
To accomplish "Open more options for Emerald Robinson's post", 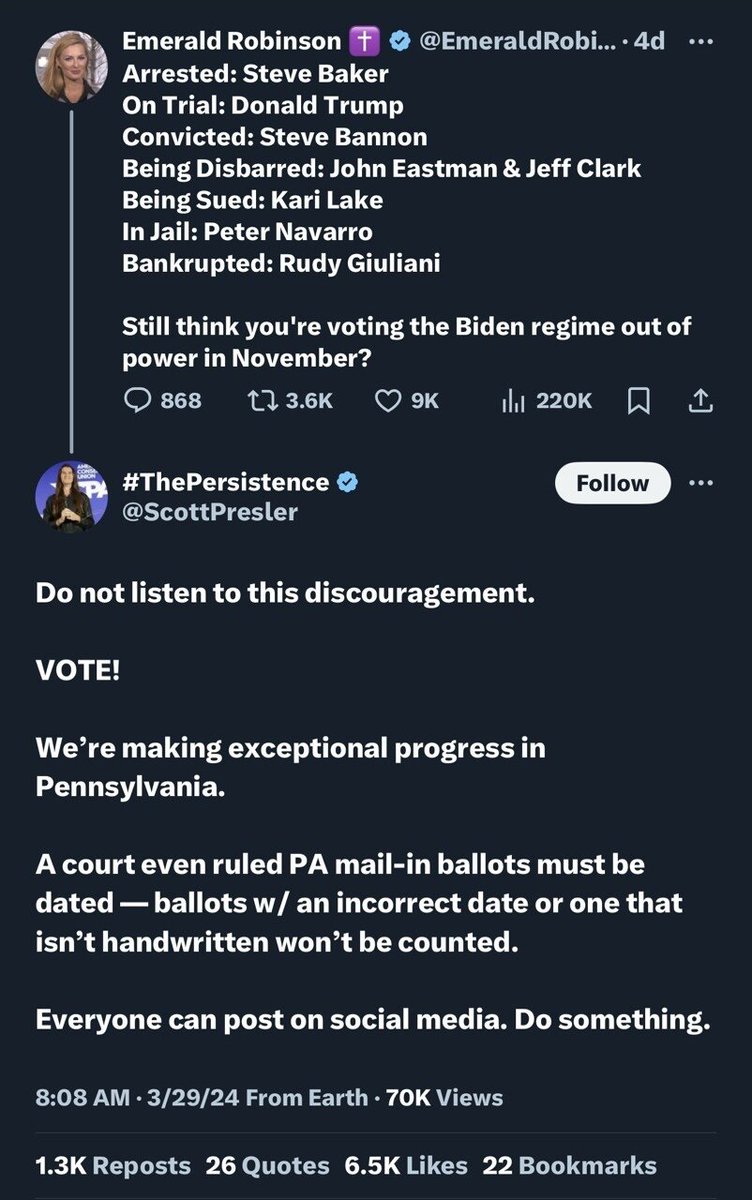I will (x=703, y=41).
